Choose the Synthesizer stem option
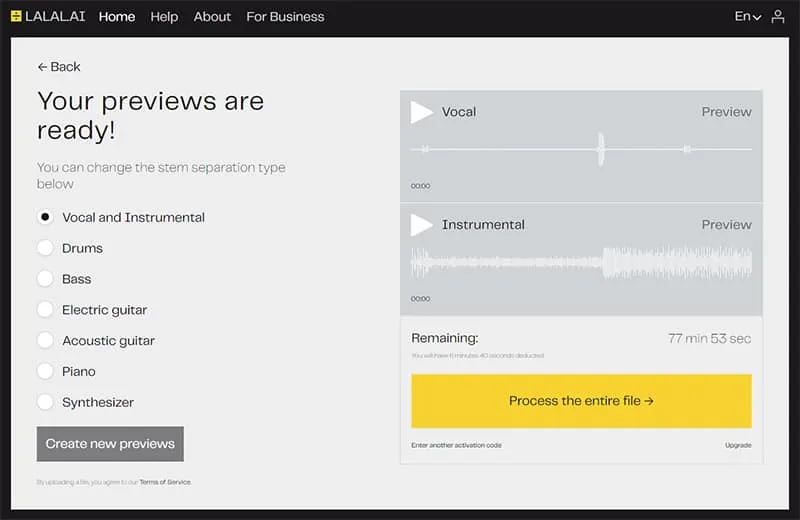The image size is (800, 520). (45, 402)
